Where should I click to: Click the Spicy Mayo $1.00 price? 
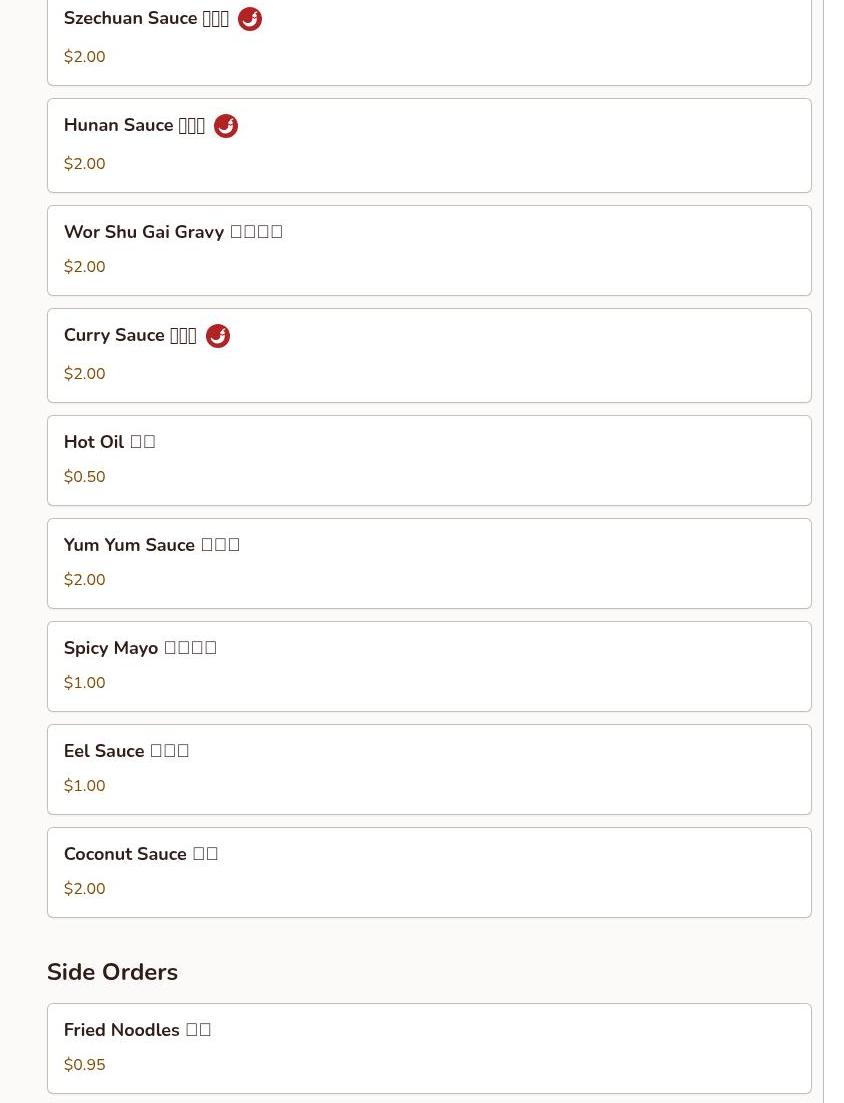[84, 683]
